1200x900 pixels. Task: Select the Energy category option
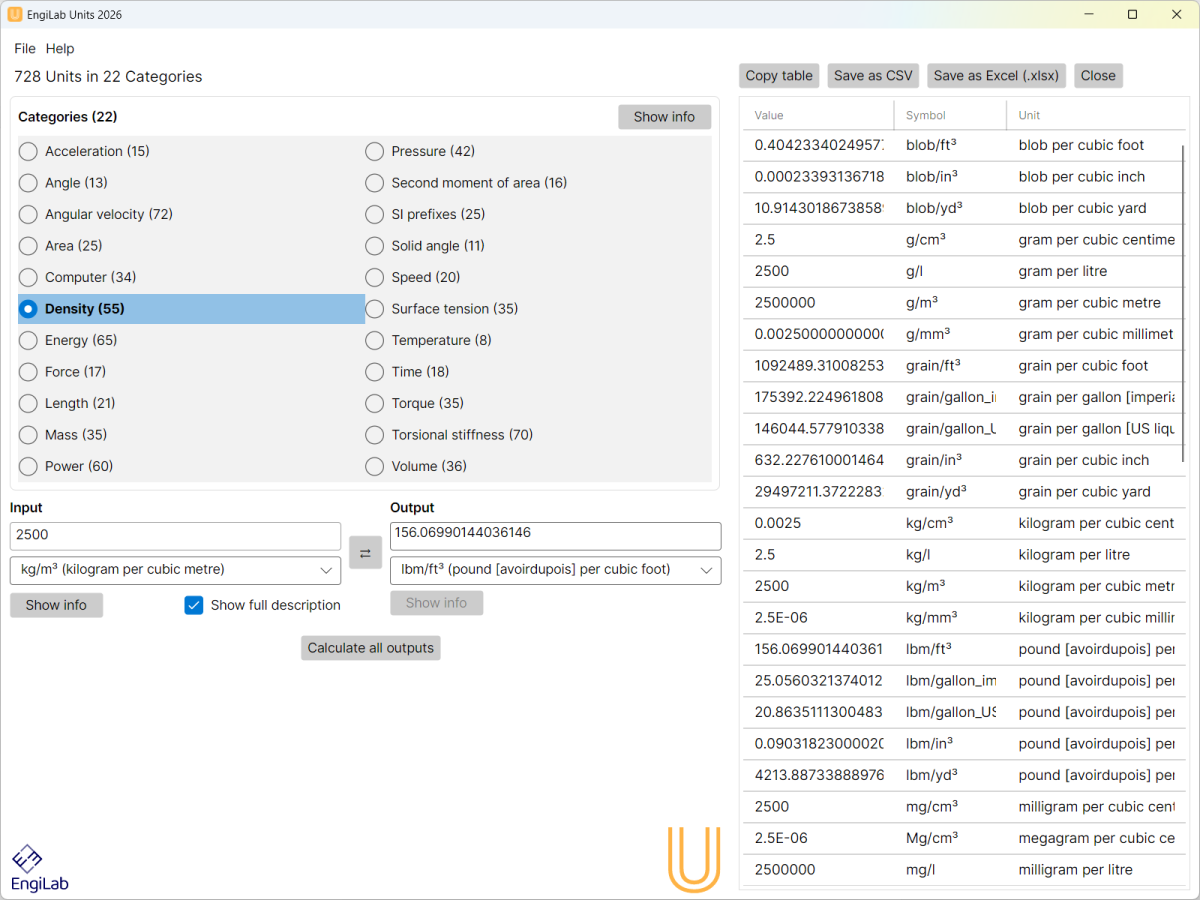29,340
